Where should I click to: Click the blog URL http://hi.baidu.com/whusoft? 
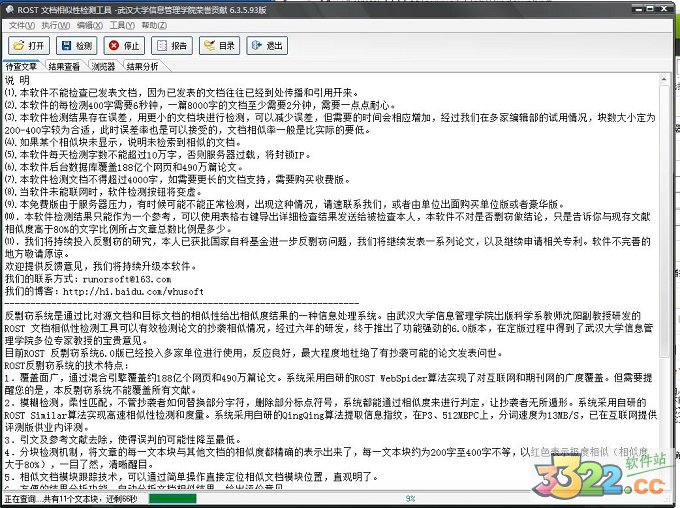pos(134,292)
